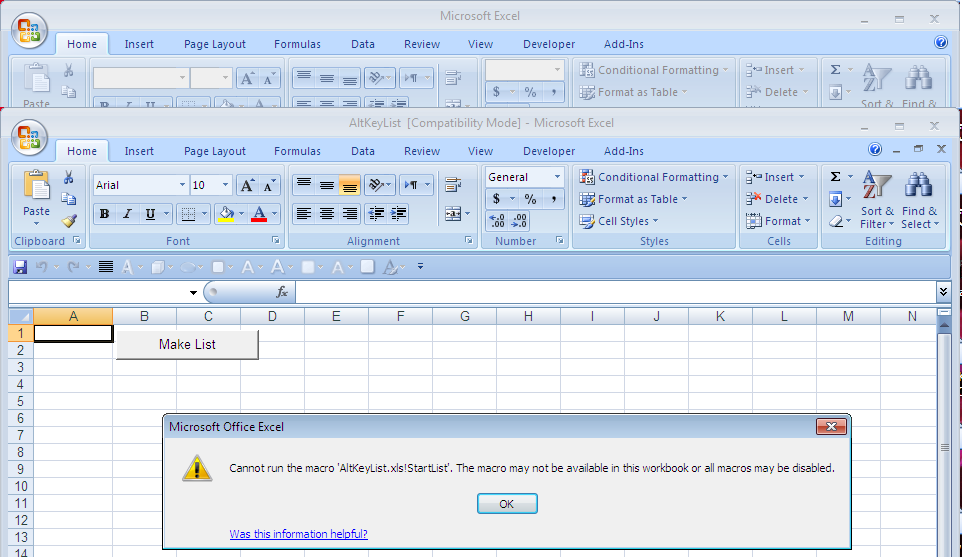The width and height of the screenshot is (962, 557).
Task: Click the Paste icon in AltKeyList window
Action: 36,185
